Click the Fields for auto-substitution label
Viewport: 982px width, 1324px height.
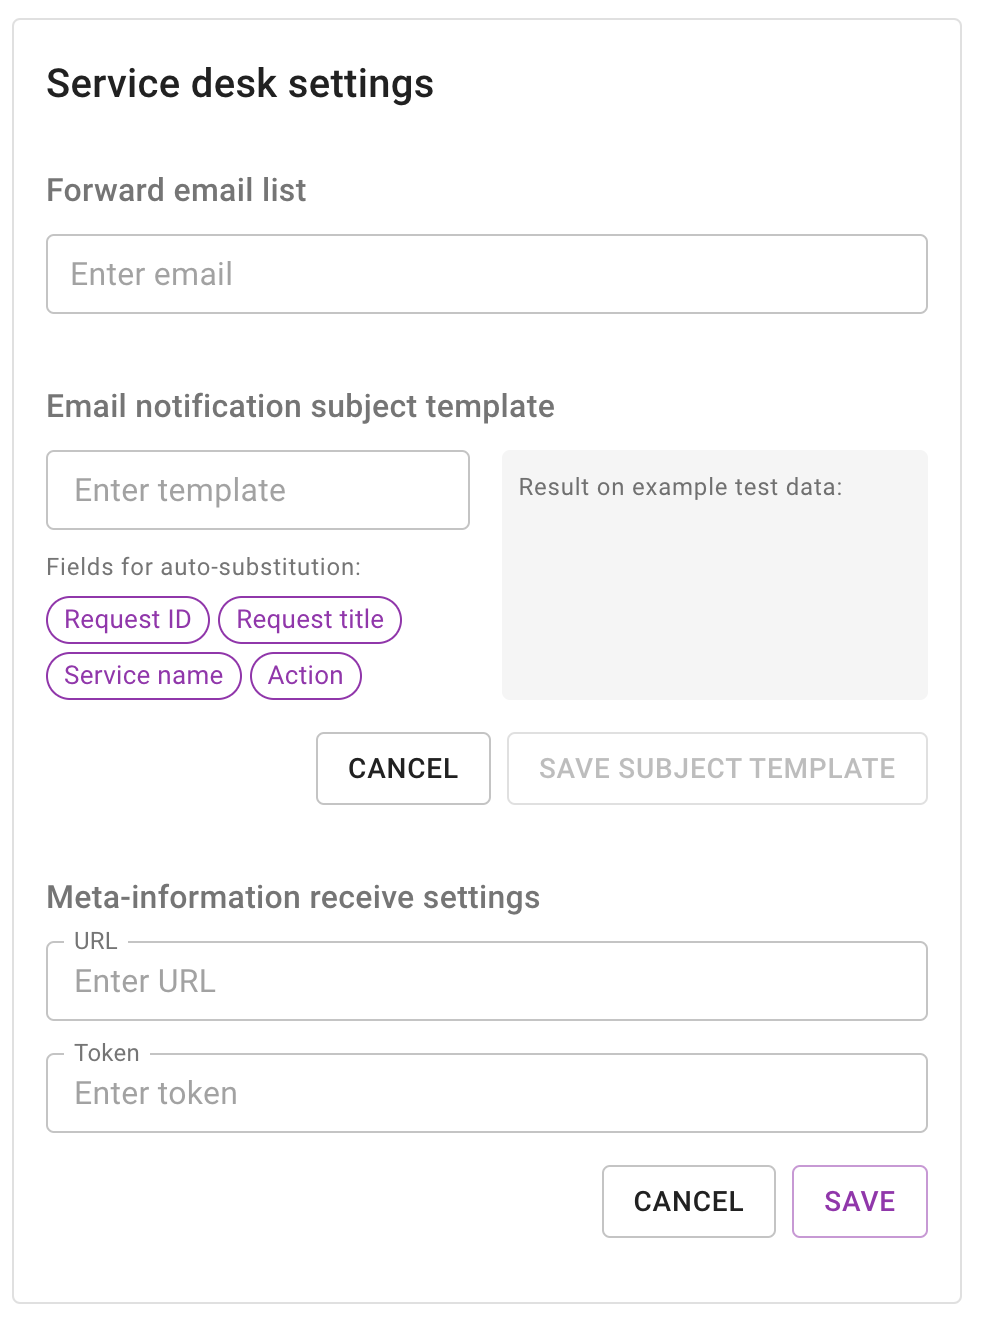pos(204,567)
